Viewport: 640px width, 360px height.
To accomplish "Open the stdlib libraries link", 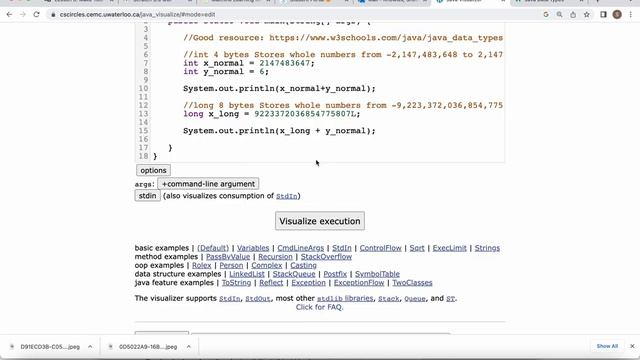I will pos(345,299).
